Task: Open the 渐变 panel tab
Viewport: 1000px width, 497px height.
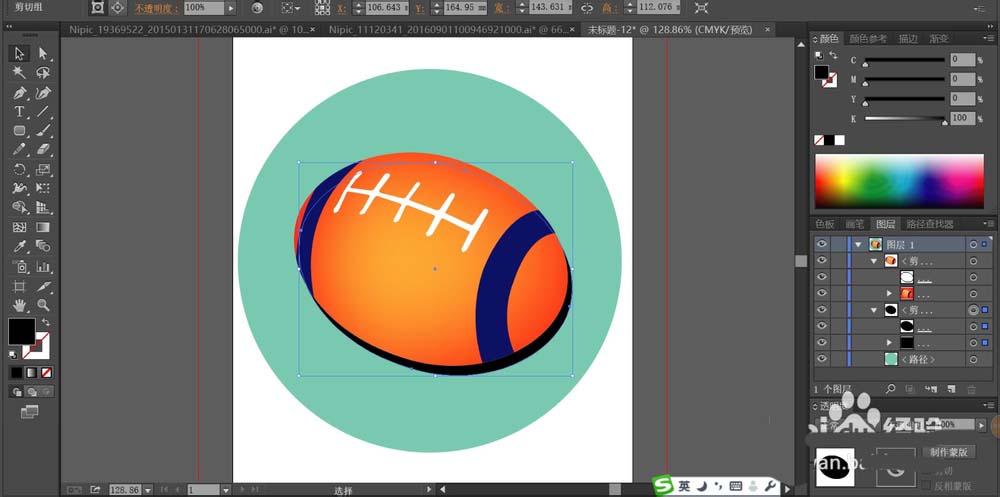Action: tap(941, 39)
